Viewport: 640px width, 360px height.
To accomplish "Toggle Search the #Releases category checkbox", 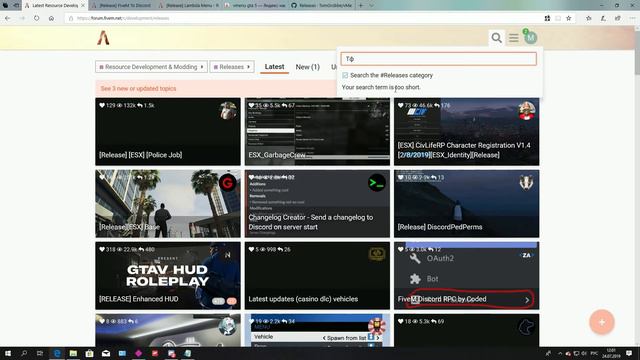I will click(x=345, y=76).
